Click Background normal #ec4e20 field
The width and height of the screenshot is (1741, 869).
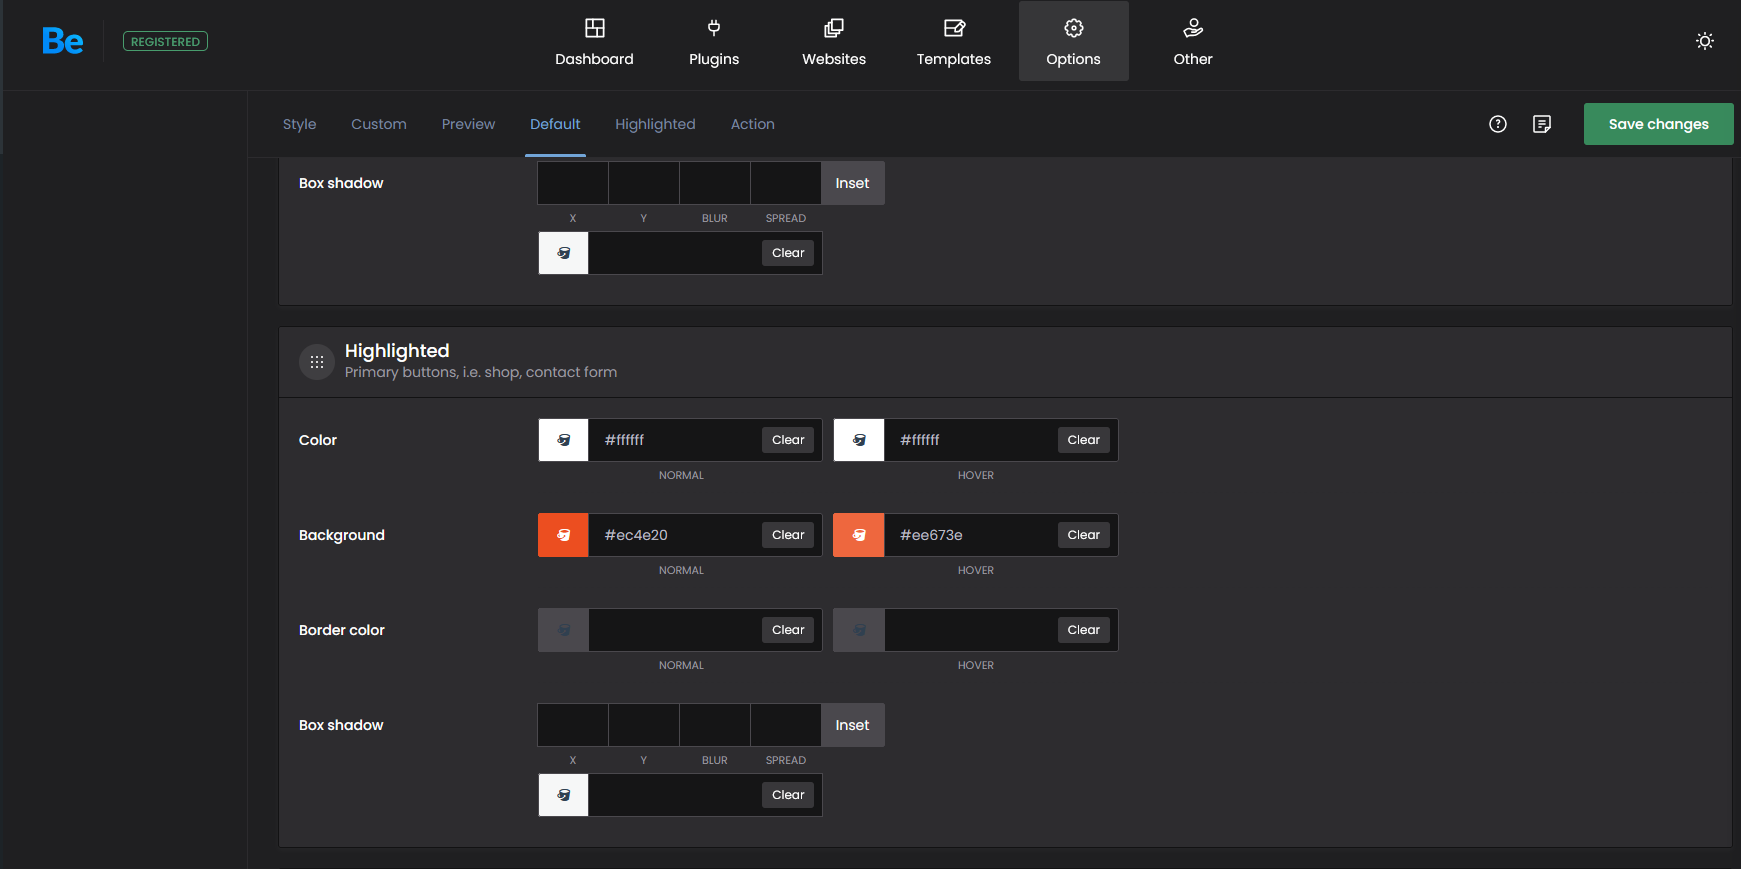pos(675,535)
